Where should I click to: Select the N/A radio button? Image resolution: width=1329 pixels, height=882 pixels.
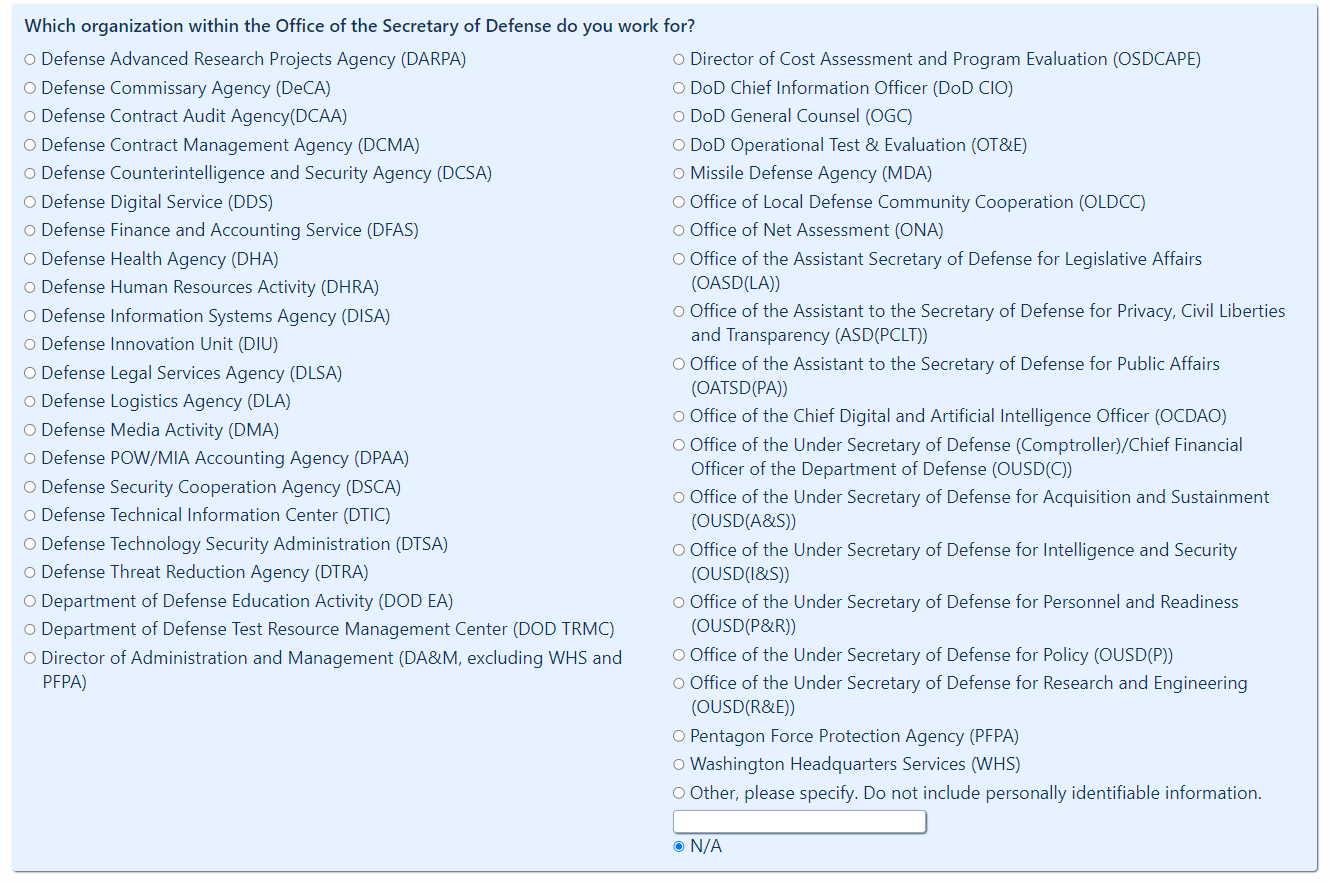[679, 847]
